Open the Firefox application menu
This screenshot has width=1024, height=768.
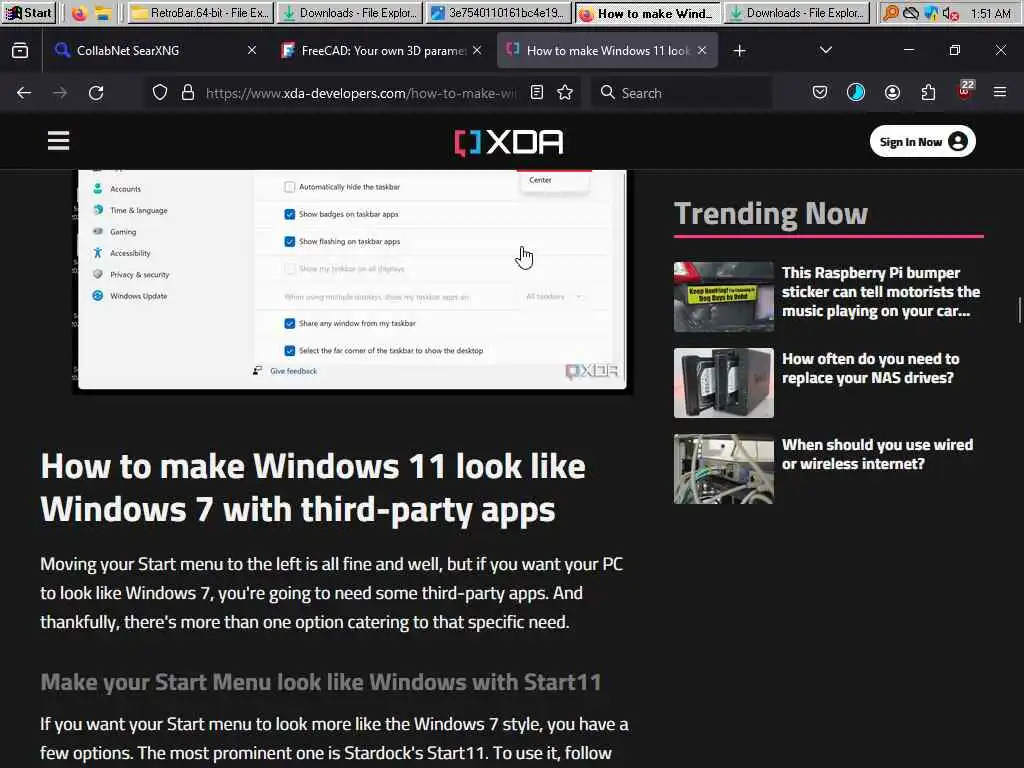point(1000,93)
